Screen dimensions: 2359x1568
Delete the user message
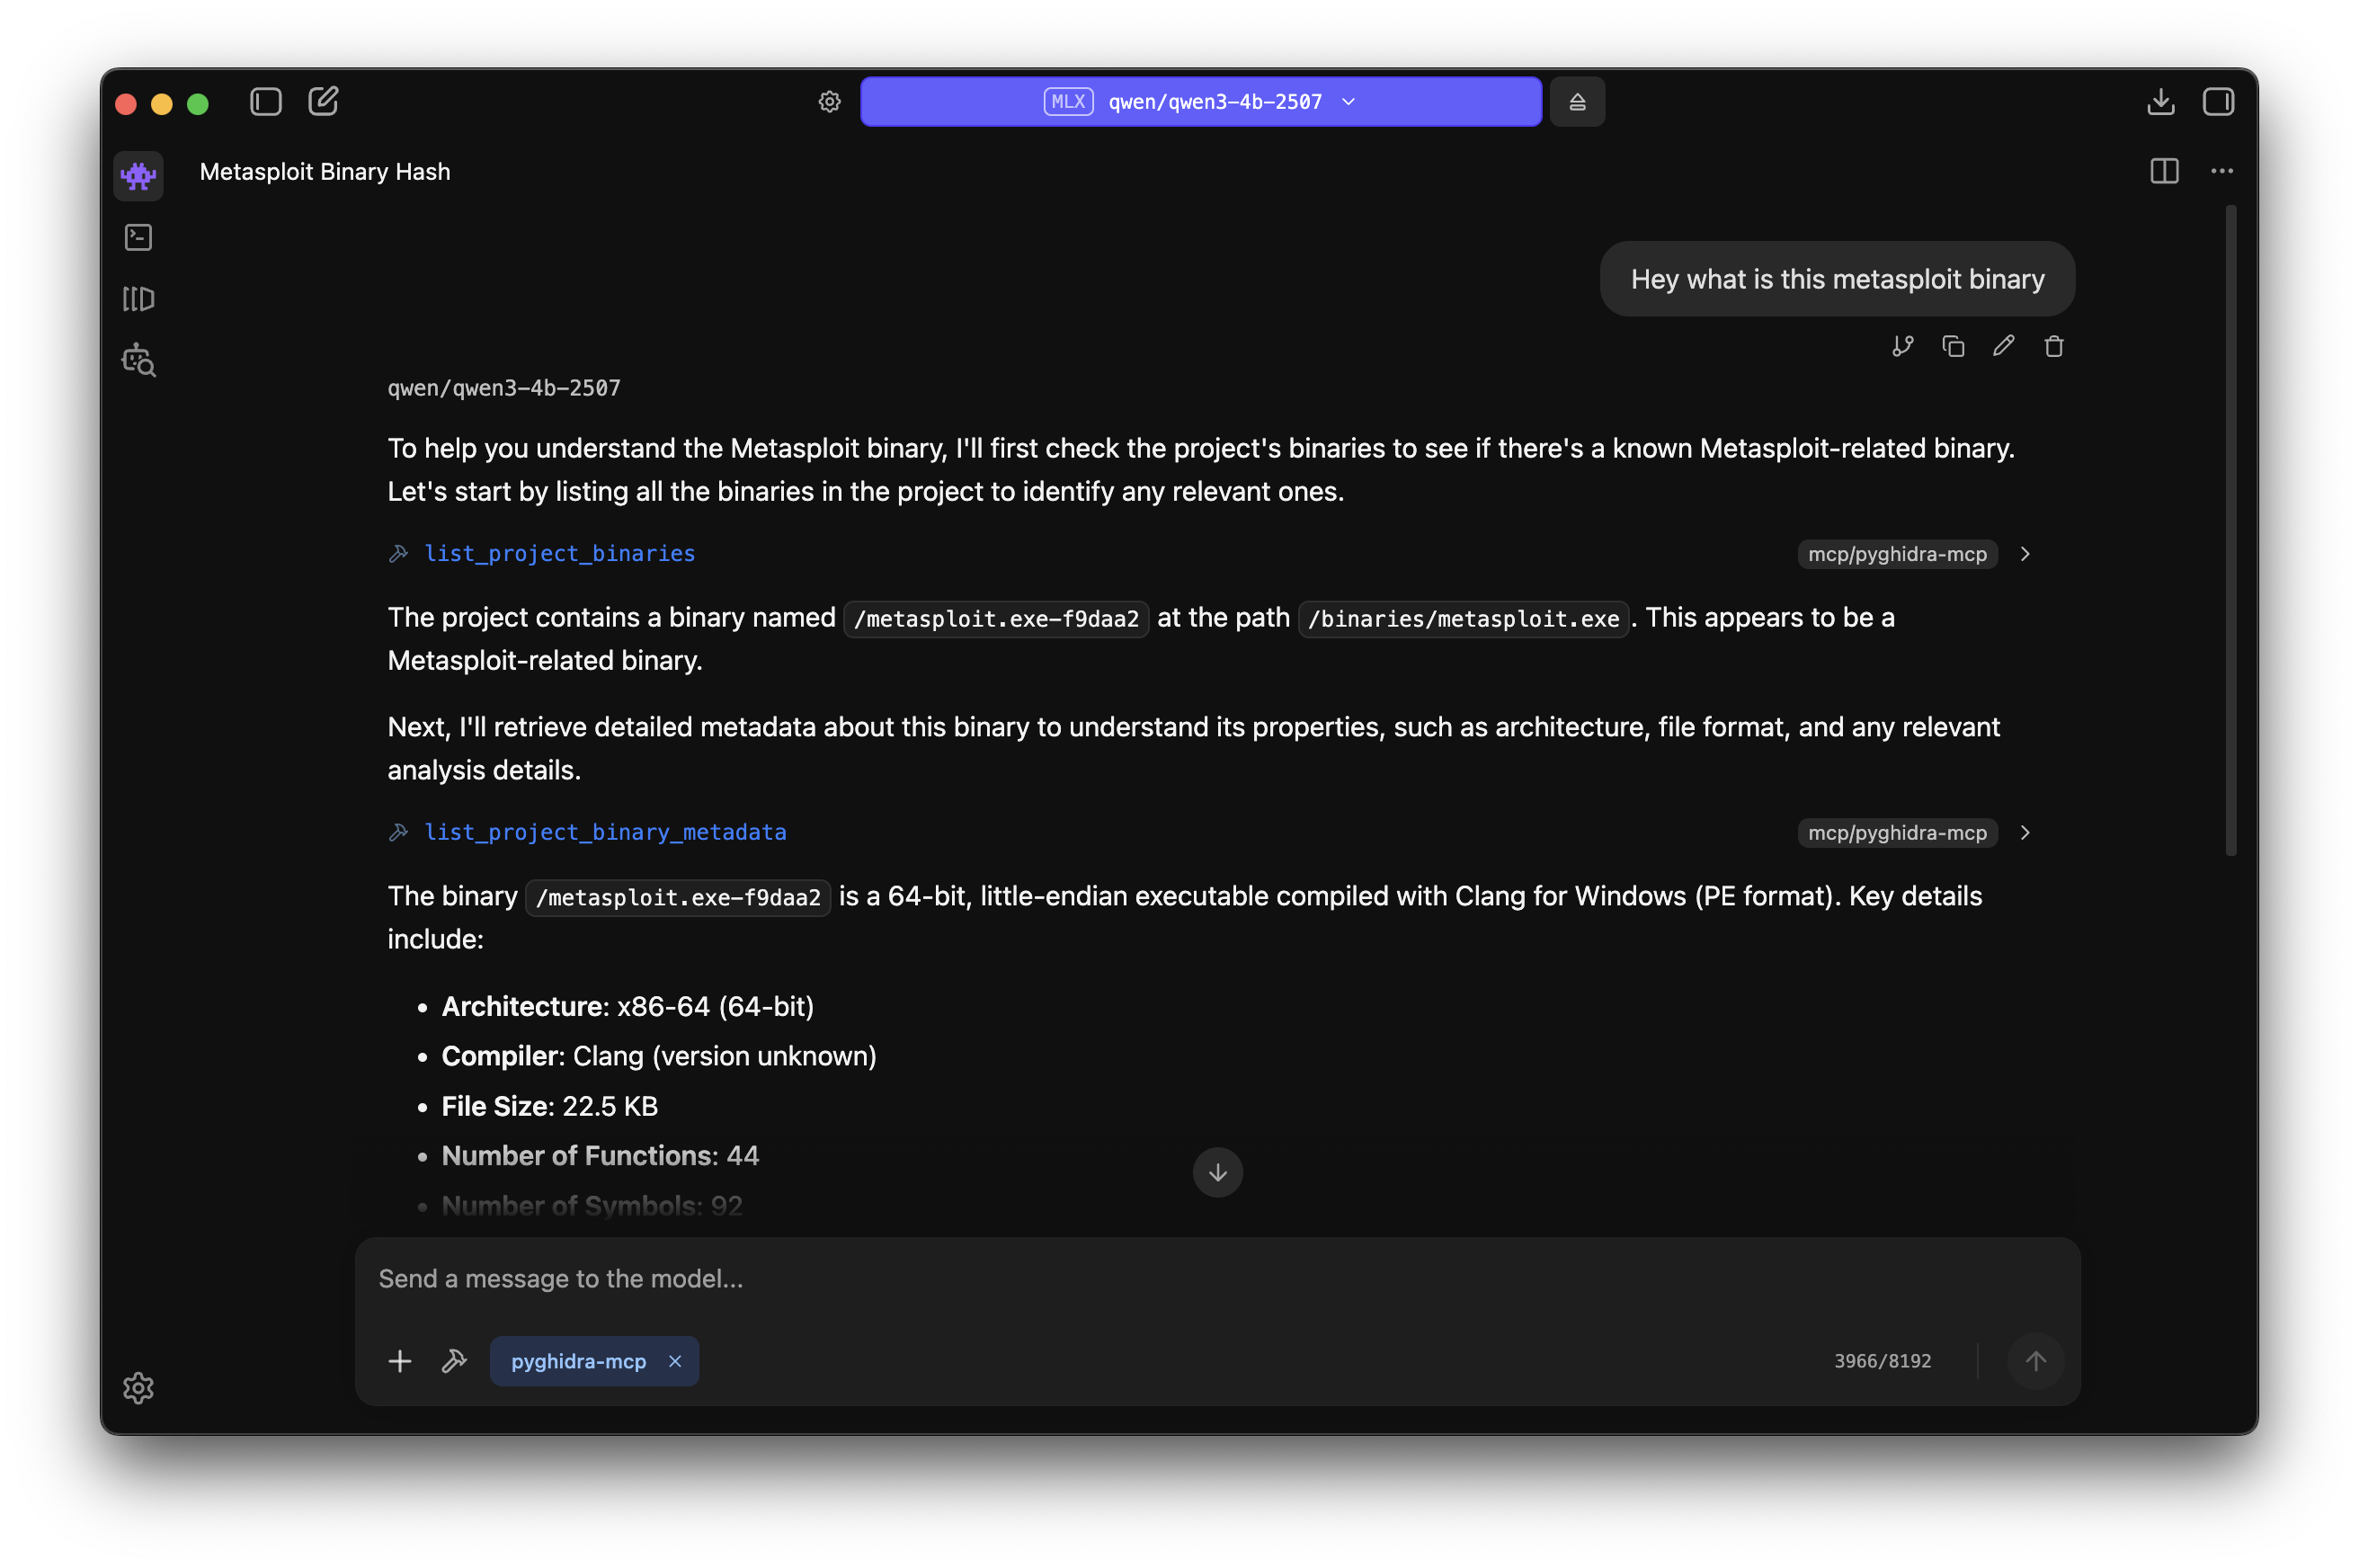coord(2054,346)
